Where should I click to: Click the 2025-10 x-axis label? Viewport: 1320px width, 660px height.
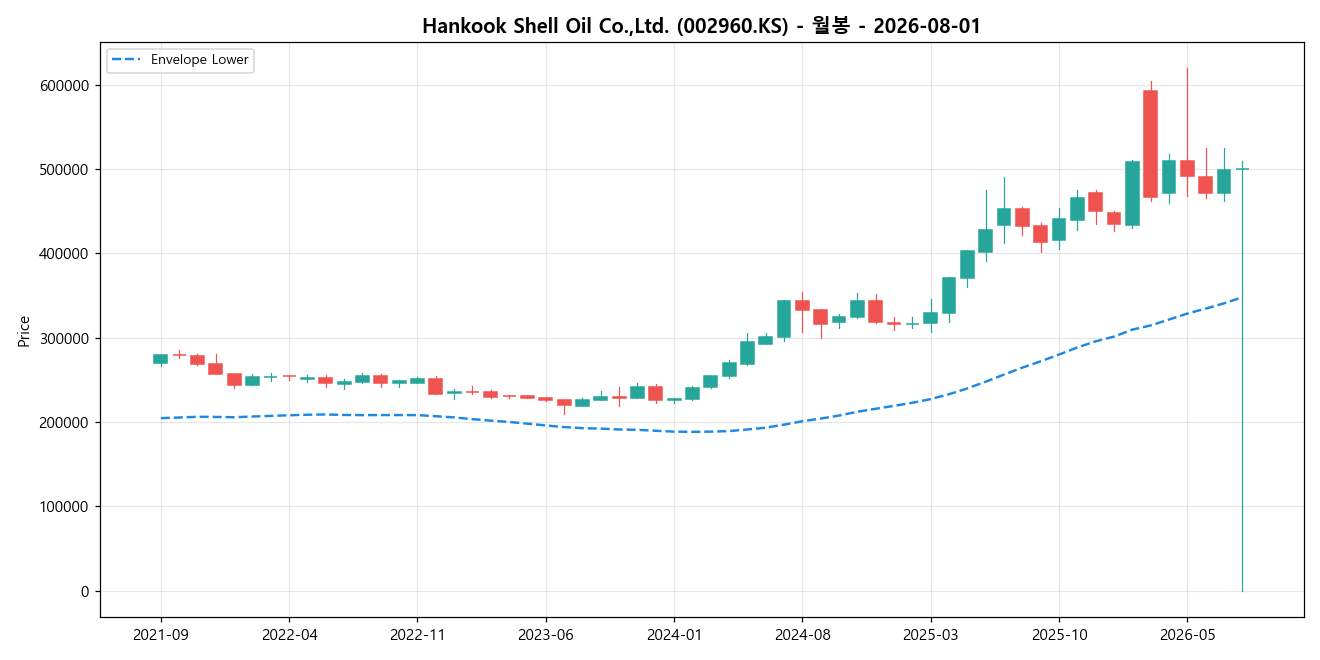point(1058,634)
